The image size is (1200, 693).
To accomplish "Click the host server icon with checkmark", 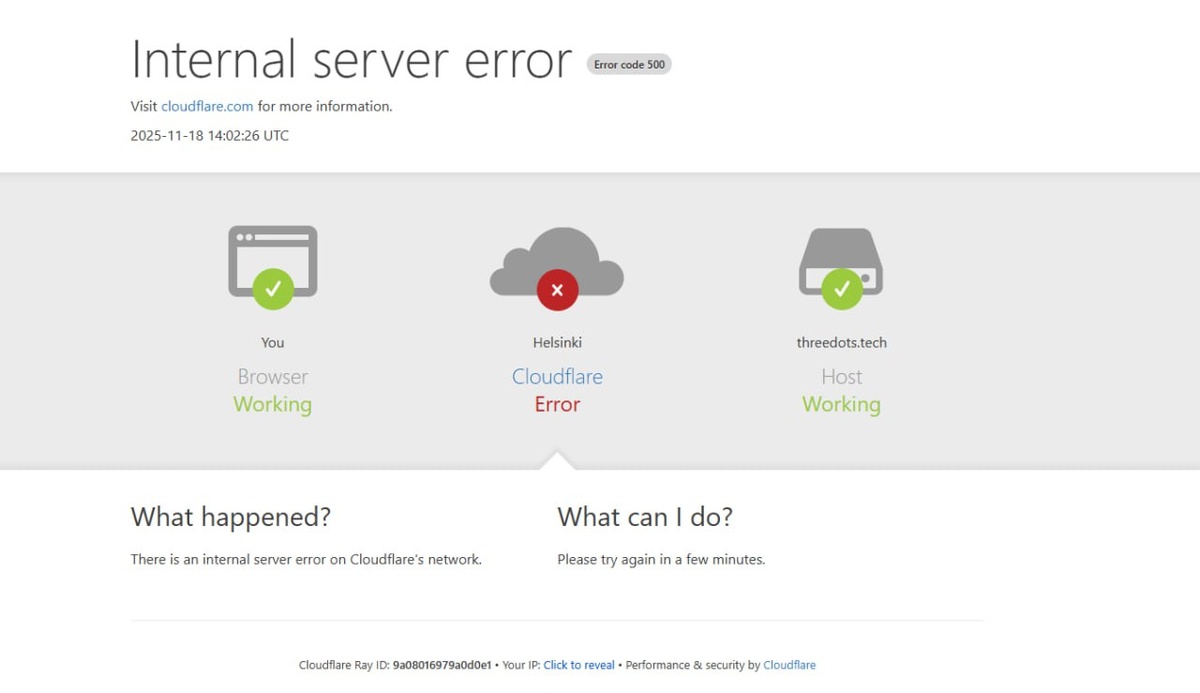I will (841, 268).
